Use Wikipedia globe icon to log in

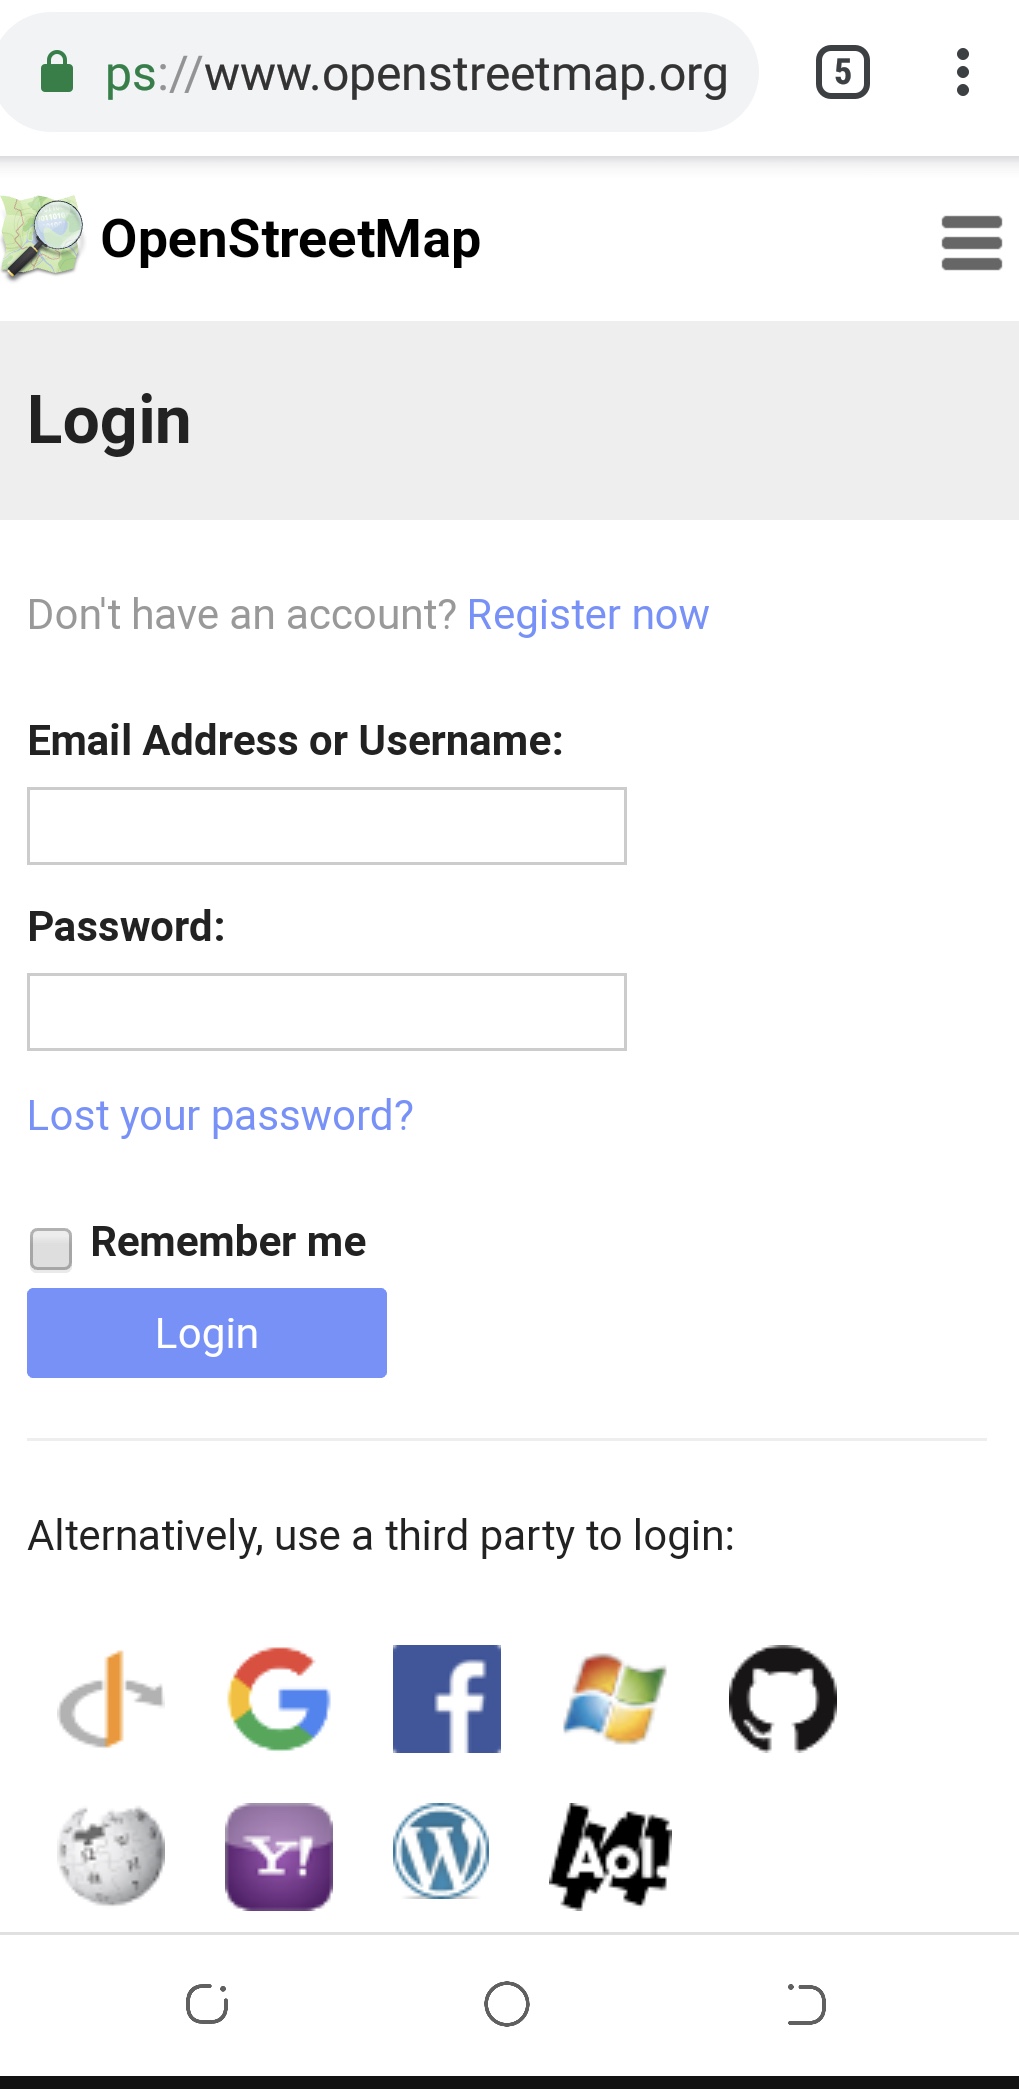111,1856
